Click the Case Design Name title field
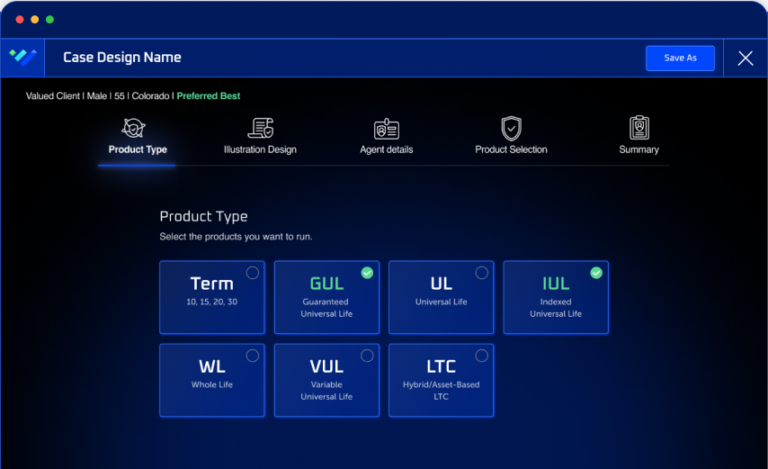This screenshot has height=469, width=768. coord(122,58)
